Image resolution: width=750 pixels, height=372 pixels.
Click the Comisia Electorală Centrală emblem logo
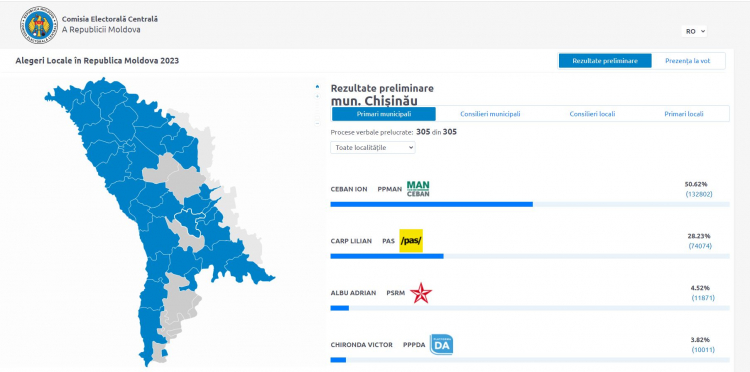point(39,25)
